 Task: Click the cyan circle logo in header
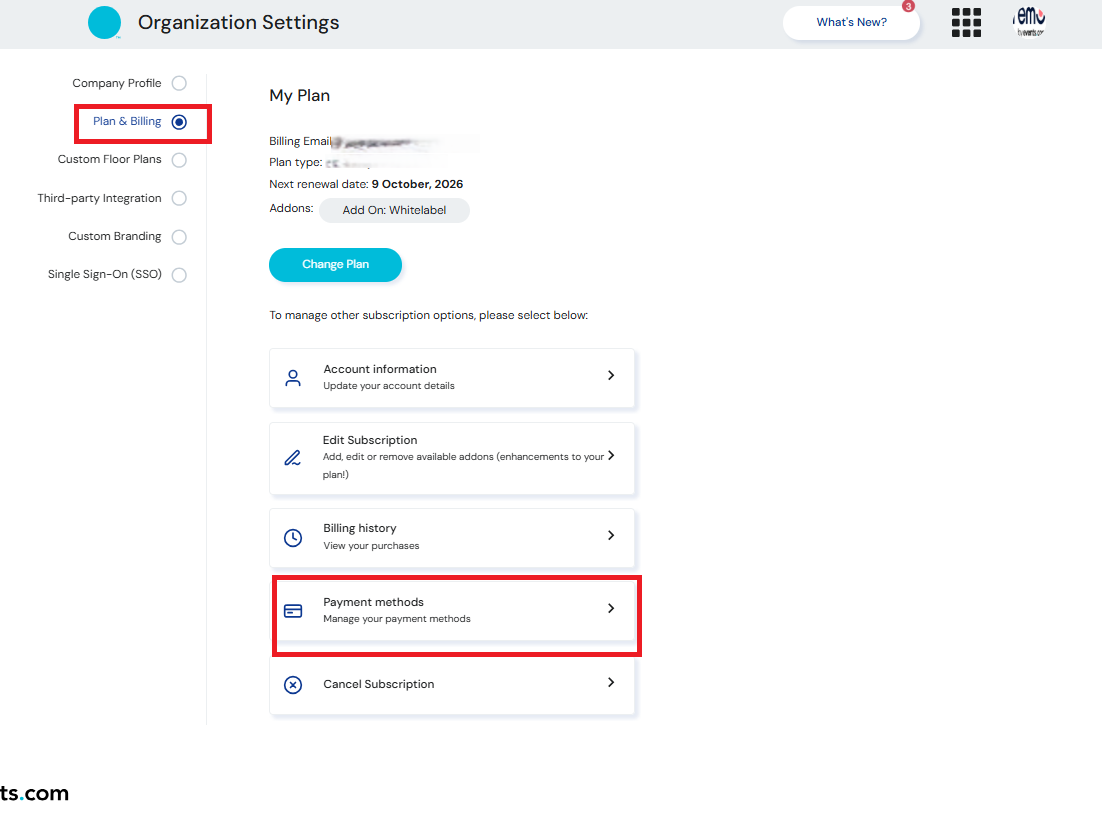[104, 22]
